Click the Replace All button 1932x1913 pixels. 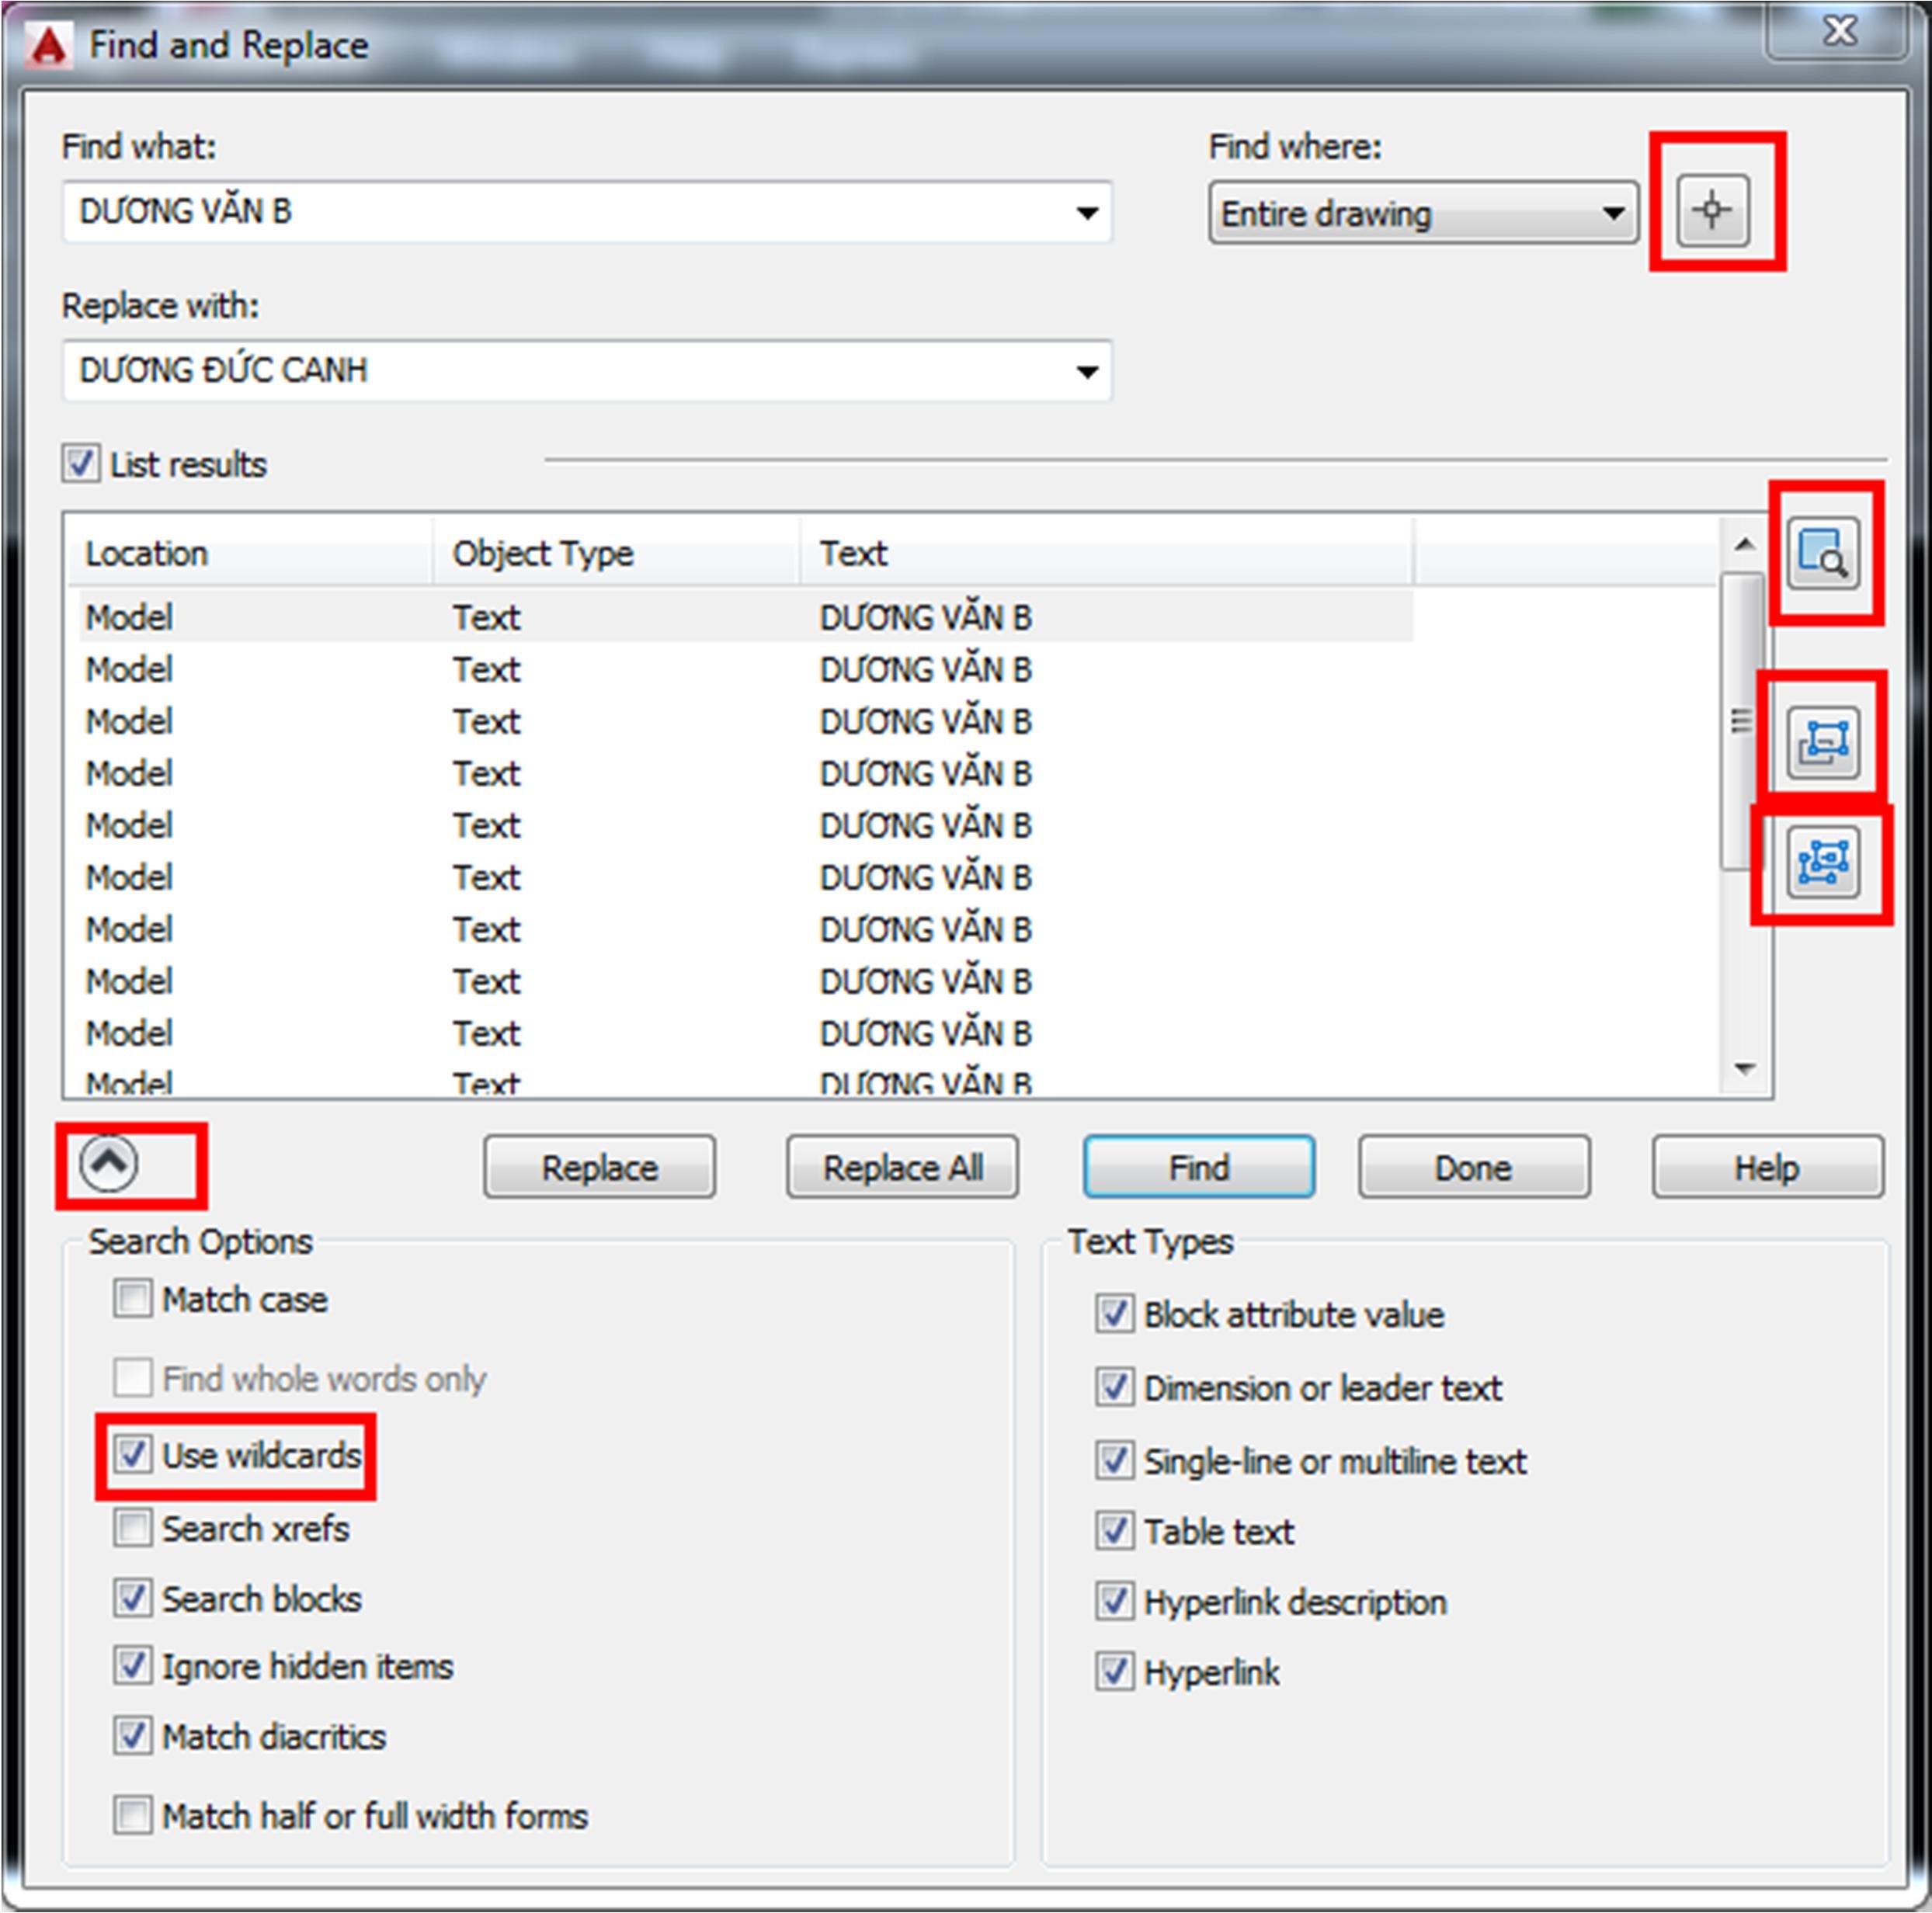click(902, 1167)
